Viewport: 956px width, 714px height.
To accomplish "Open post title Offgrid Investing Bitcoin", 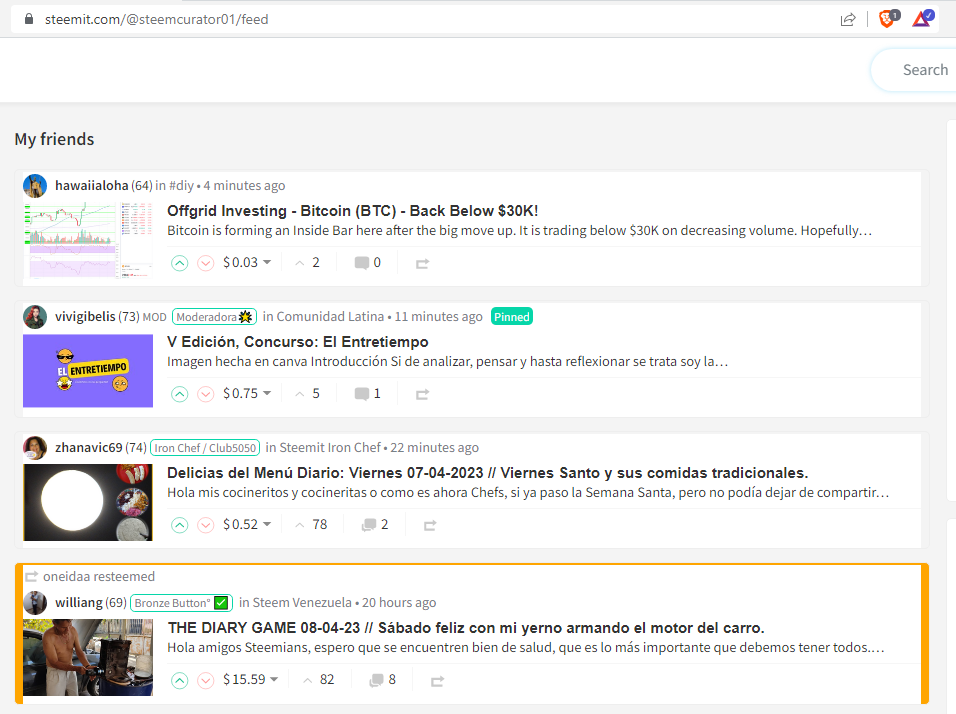I will click(x=352, y=211).
